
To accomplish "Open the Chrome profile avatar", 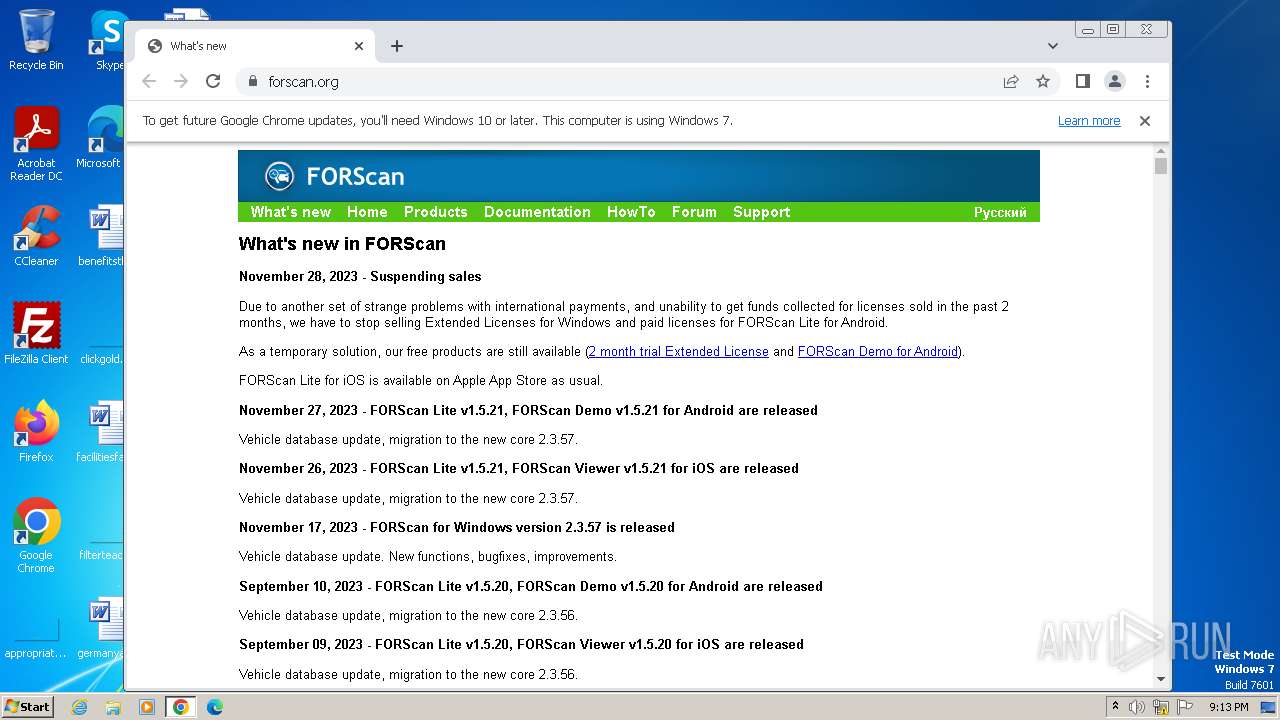I will pyautogui.click(x=1115, y=81).
